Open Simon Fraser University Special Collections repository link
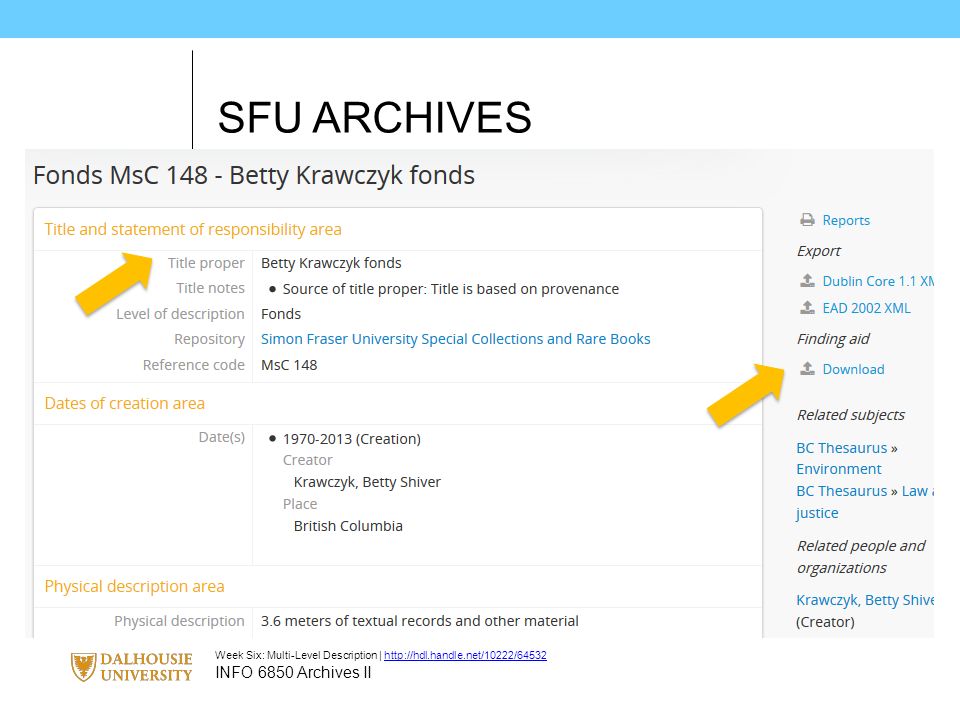 (456, 339)
